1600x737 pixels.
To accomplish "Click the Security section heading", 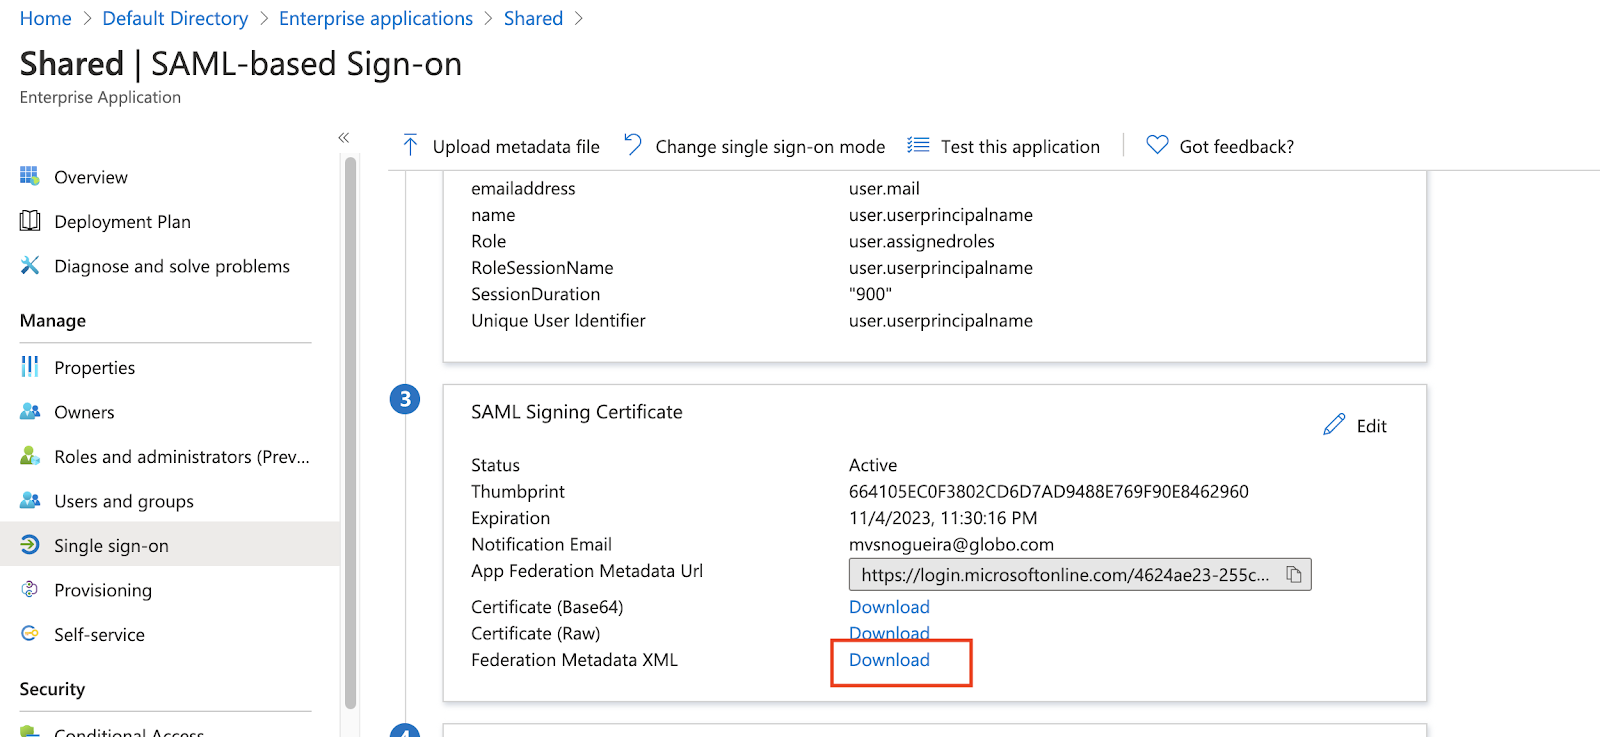I will [52, 689].
